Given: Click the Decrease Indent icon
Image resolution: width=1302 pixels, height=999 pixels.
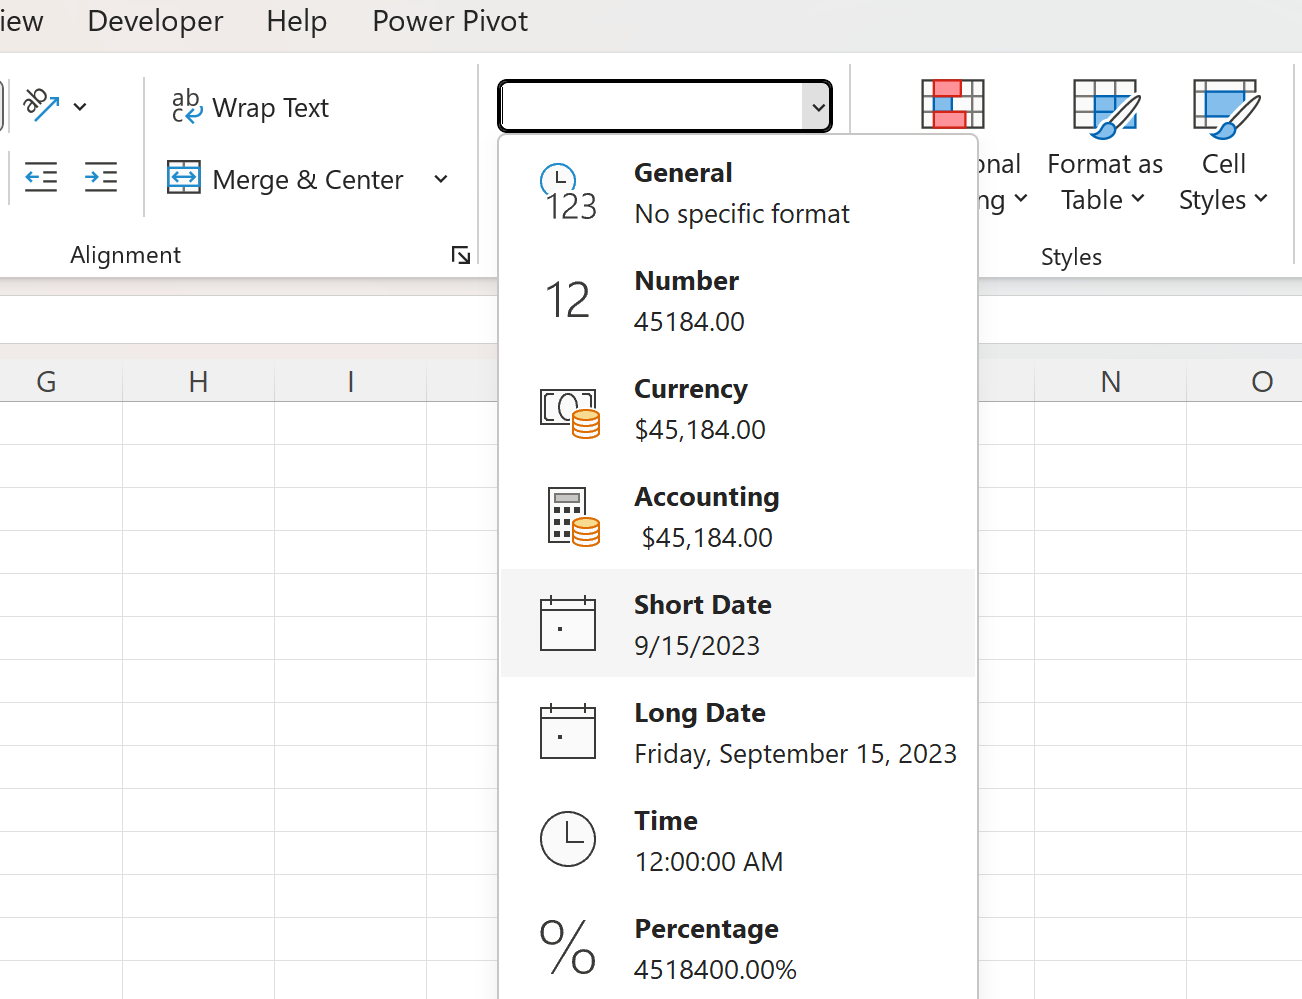Looking at the screenshot, I should click(40, 176).
